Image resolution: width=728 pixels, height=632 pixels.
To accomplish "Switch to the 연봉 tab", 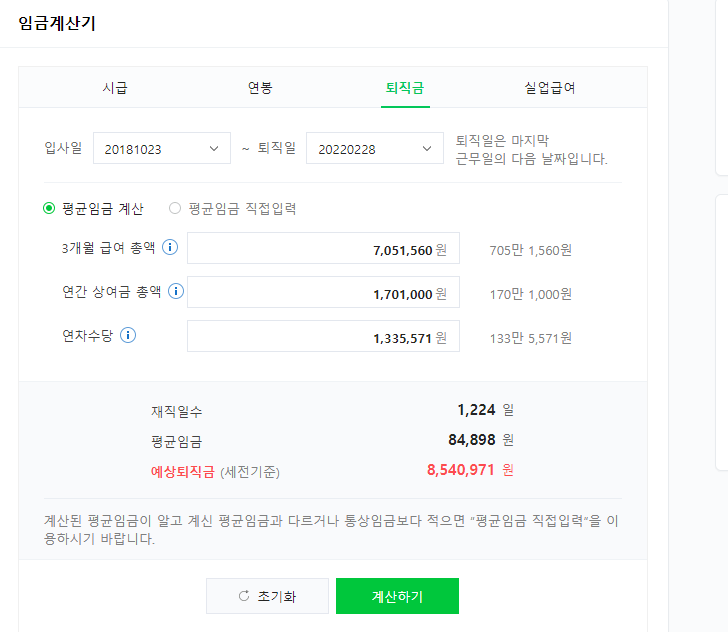I will (260, 87).
